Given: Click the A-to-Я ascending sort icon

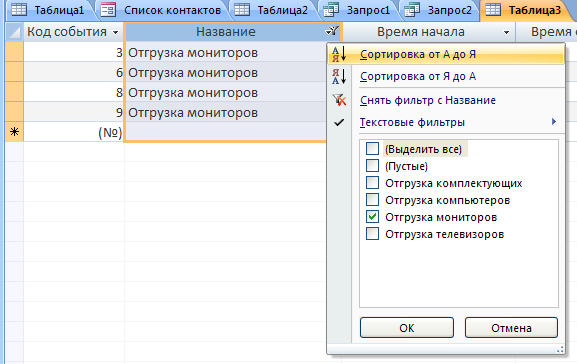Looking at the screenshot, I should pos(339,54).
